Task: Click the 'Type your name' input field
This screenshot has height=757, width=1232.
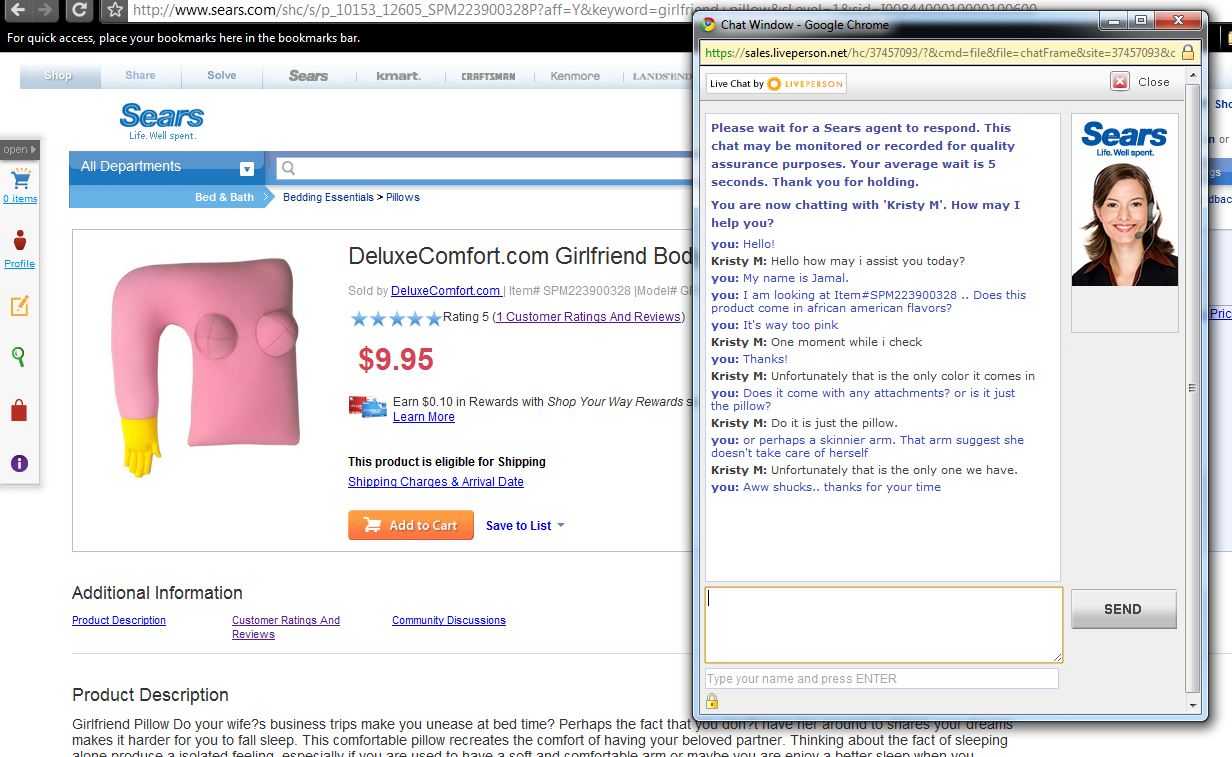Action: [x=882, y=679]
